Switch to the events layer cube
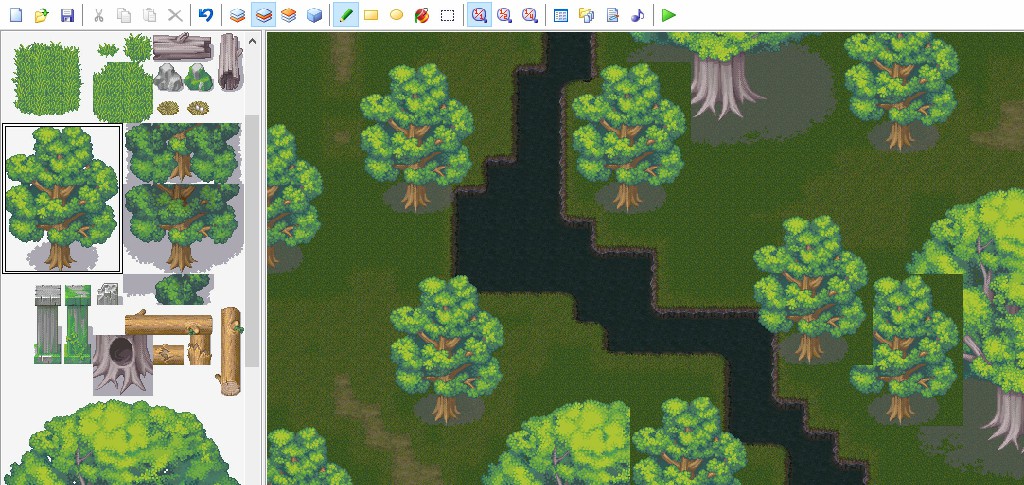1024x485 pixels. coord(314,15)
